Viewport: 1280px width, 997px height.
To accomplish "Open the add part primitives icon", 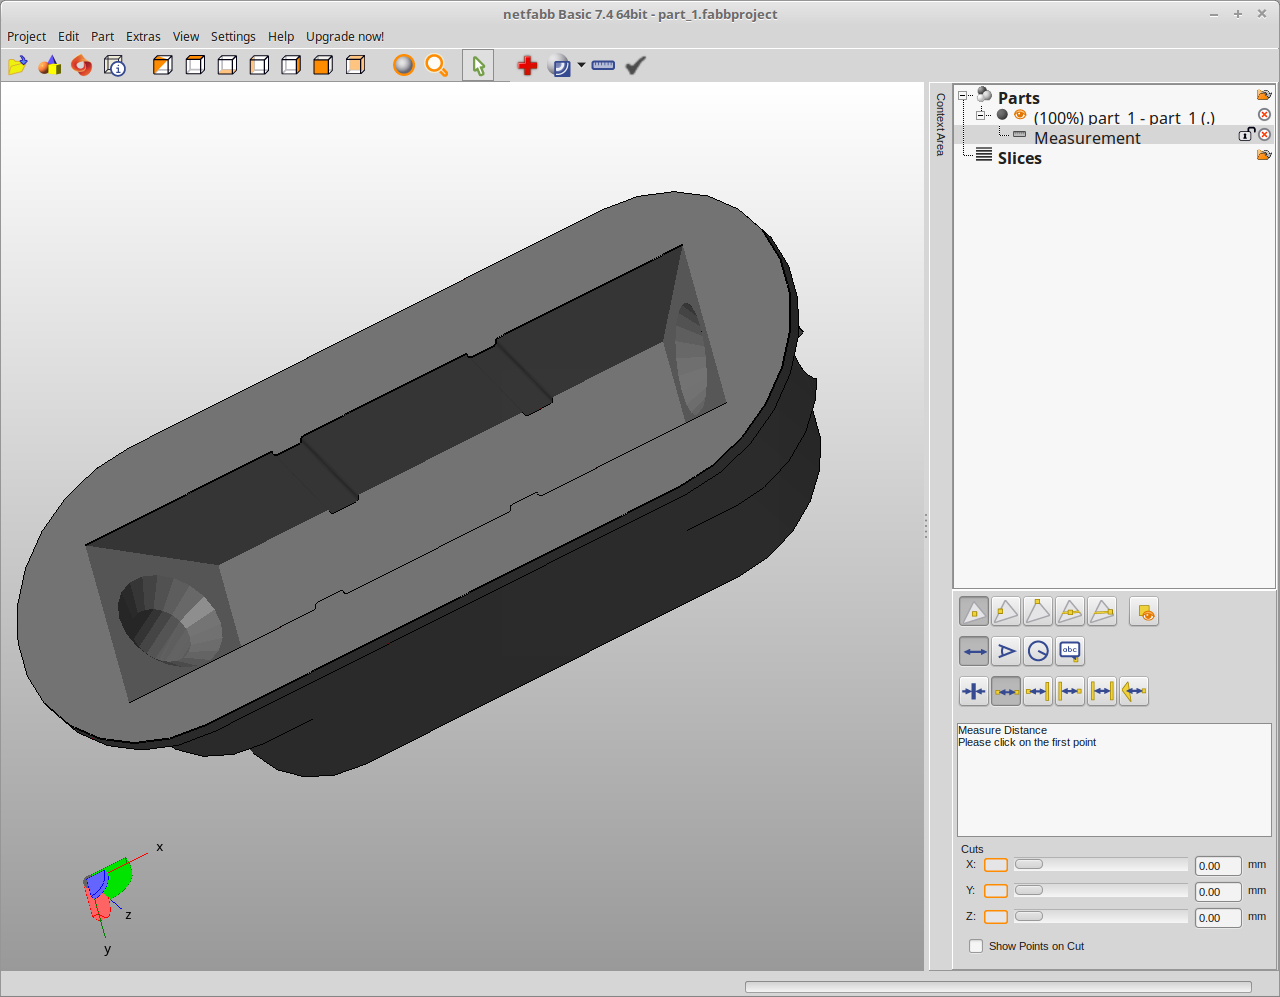I will click(x=49, y=66).
